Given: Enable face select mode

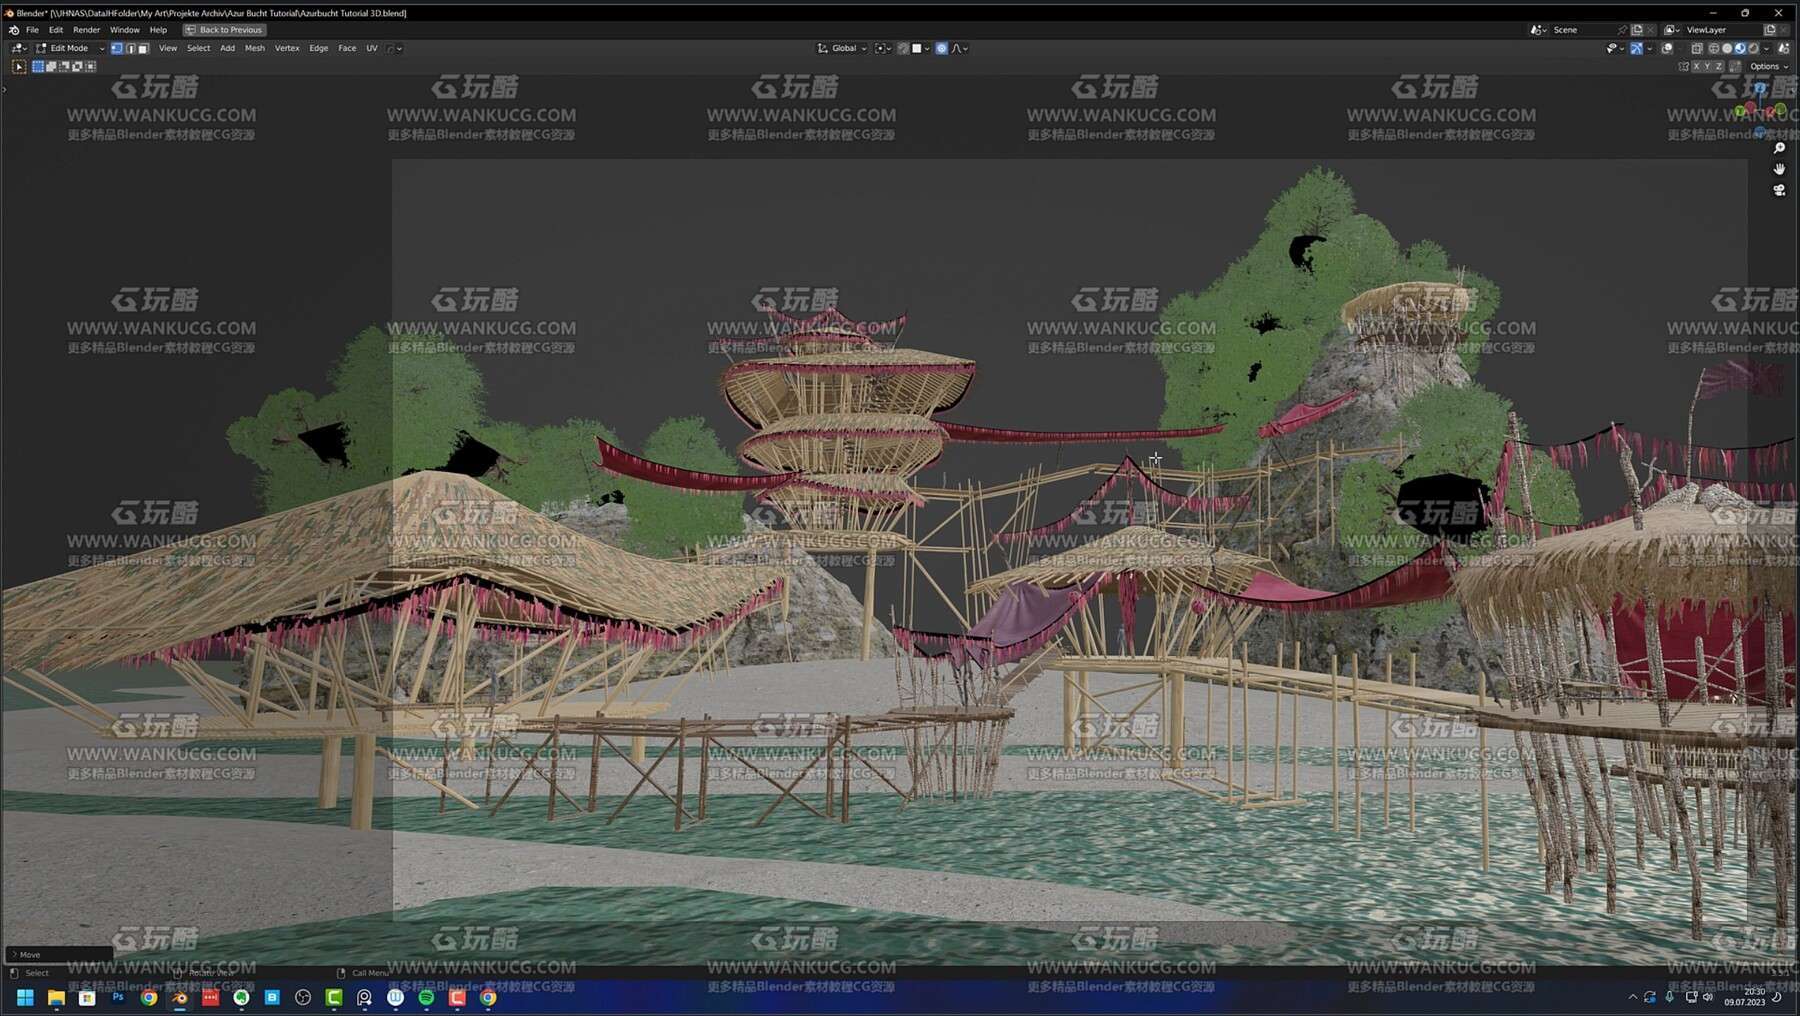Looking at the screenshot, I should [143, 48].
